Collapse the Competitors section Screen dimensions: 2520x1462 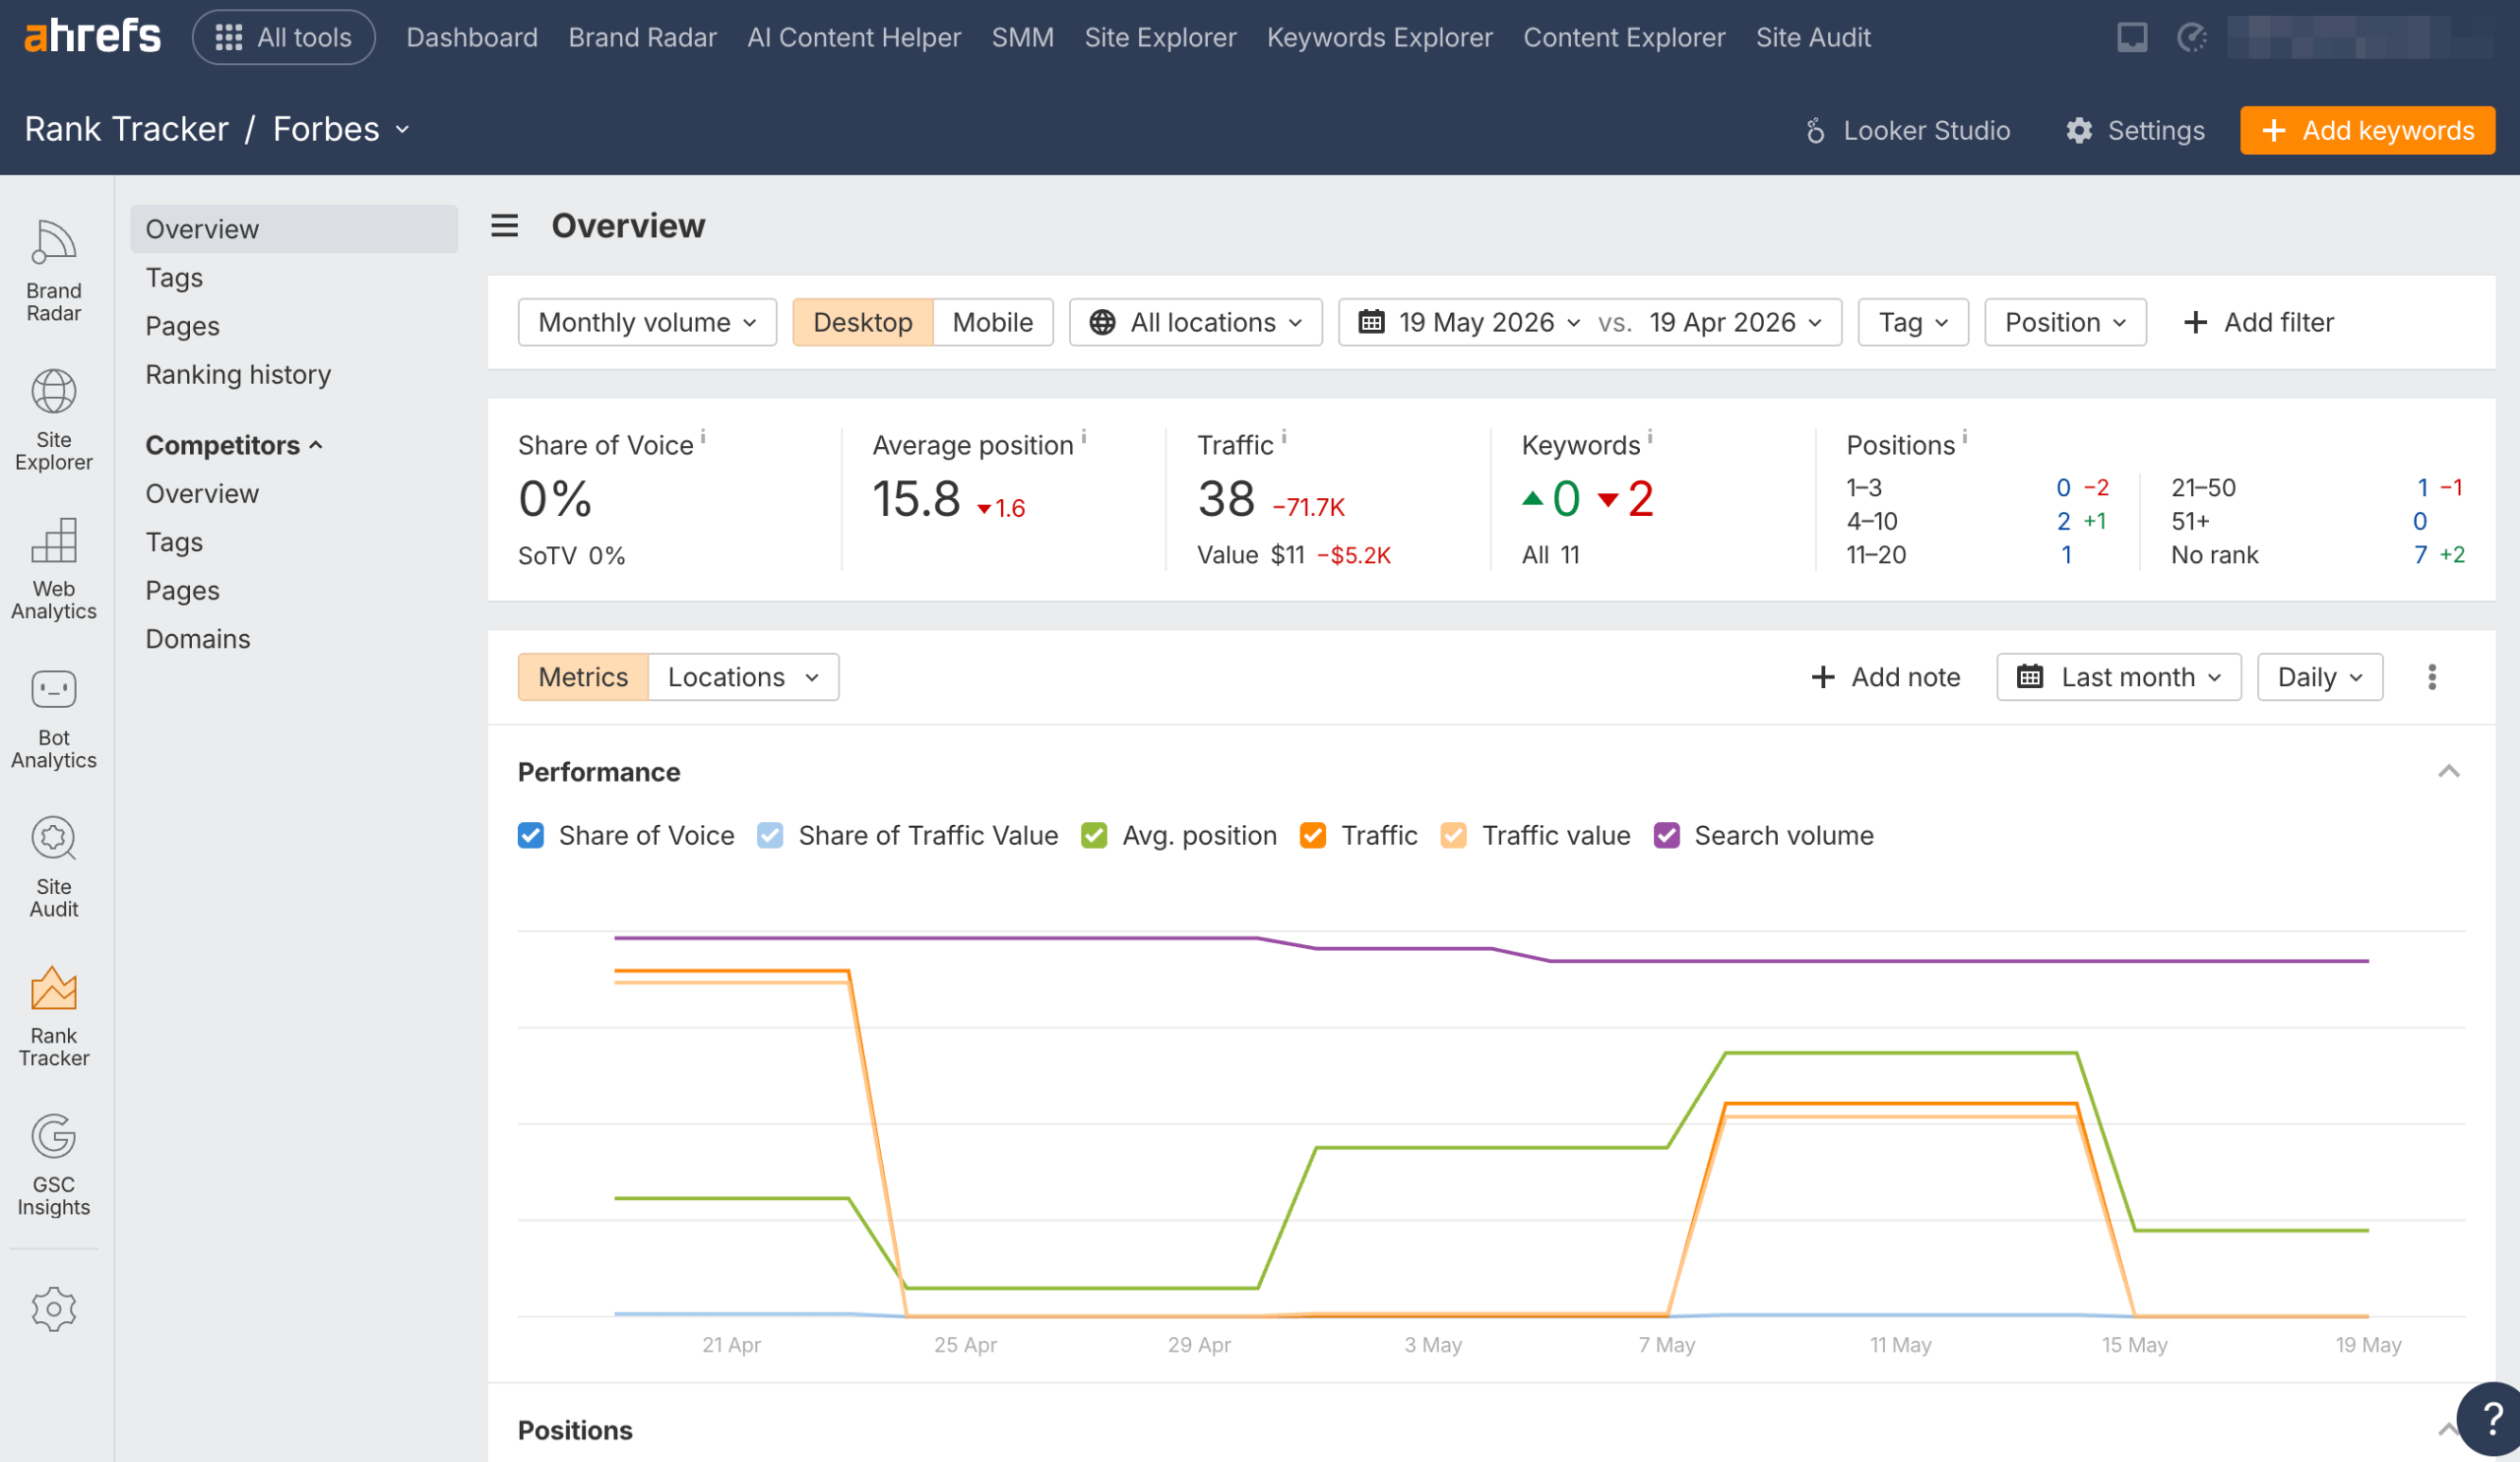(234, 445)
